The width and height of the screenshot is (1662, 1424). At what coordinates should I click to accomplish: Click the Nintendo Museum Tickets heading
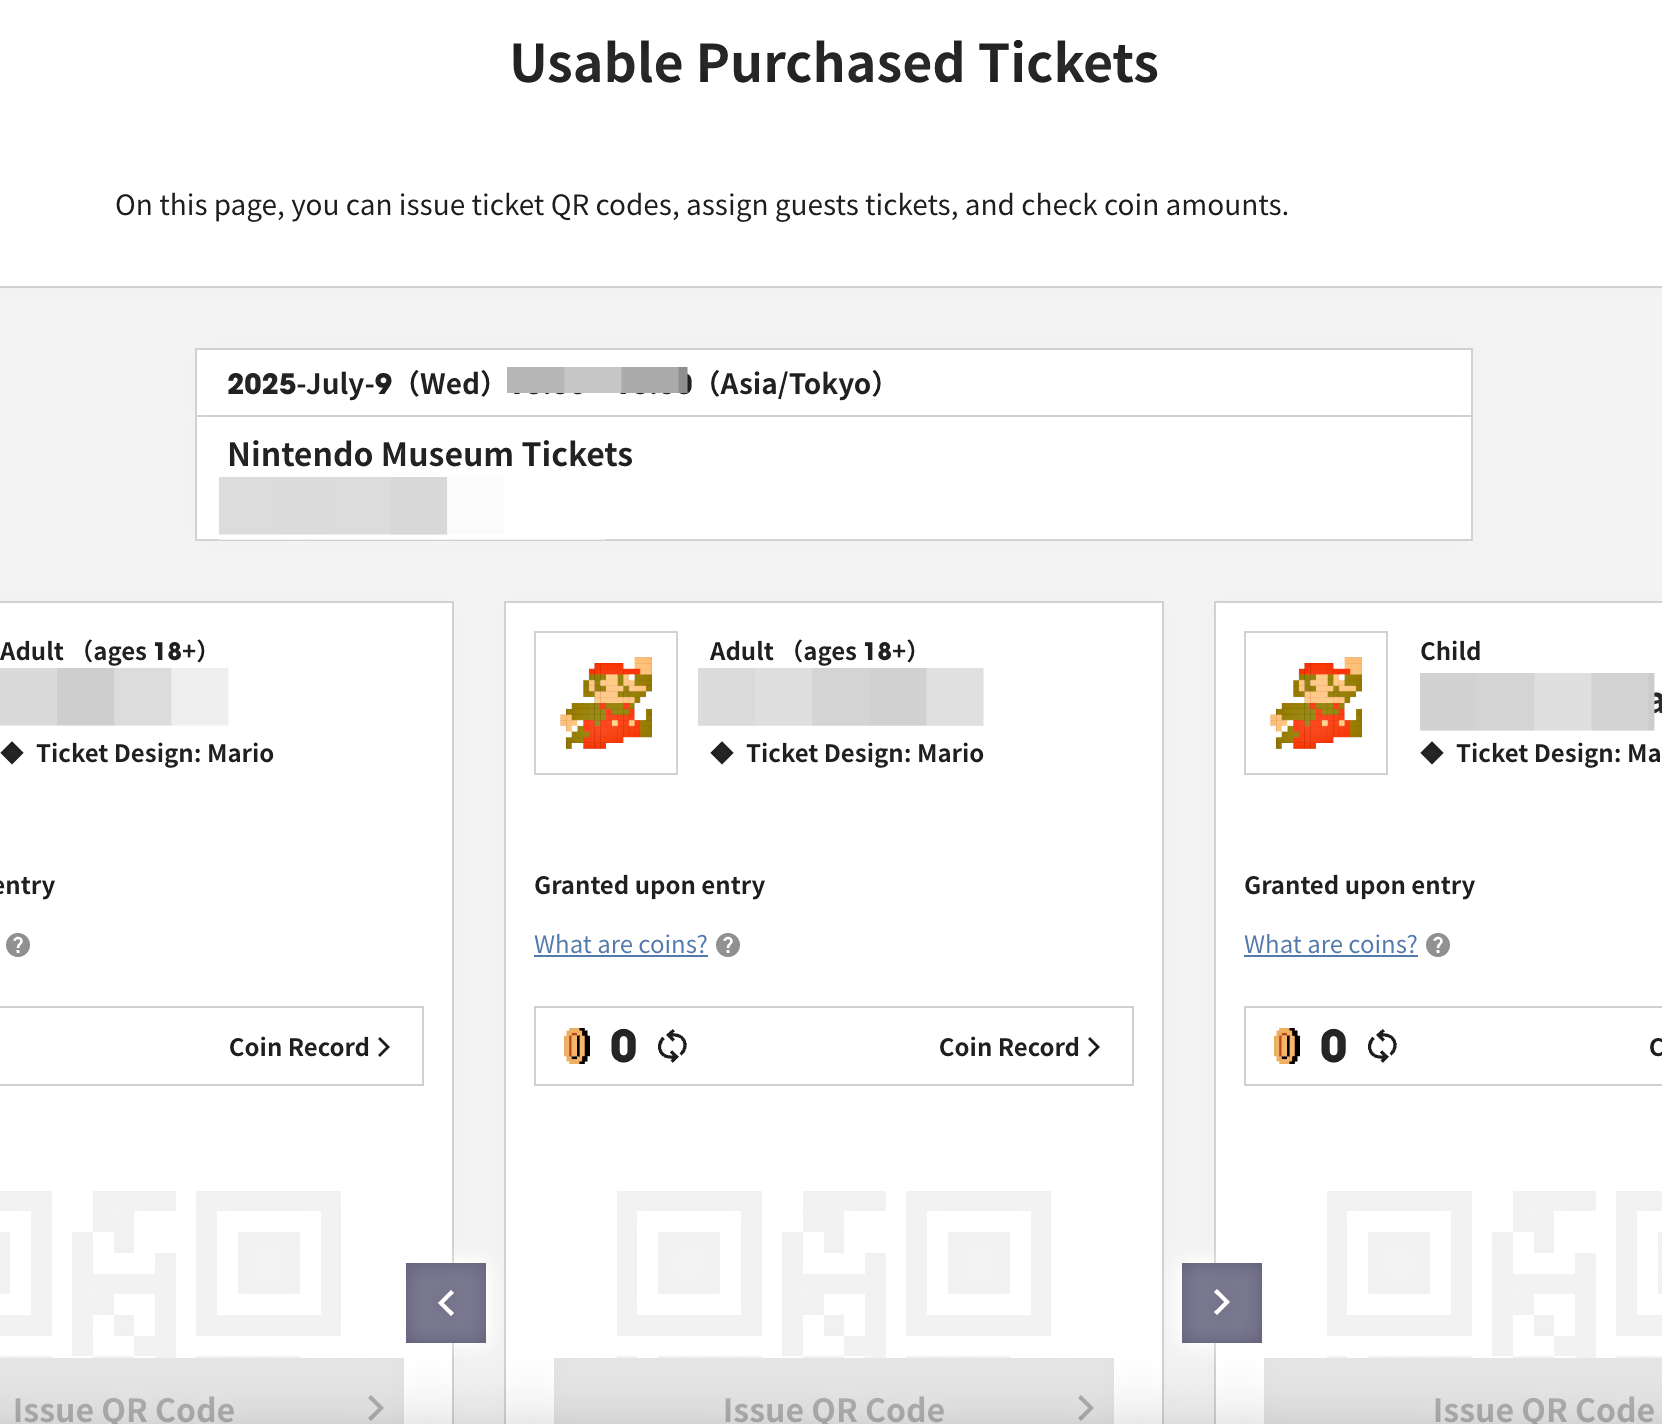(430, 454)
